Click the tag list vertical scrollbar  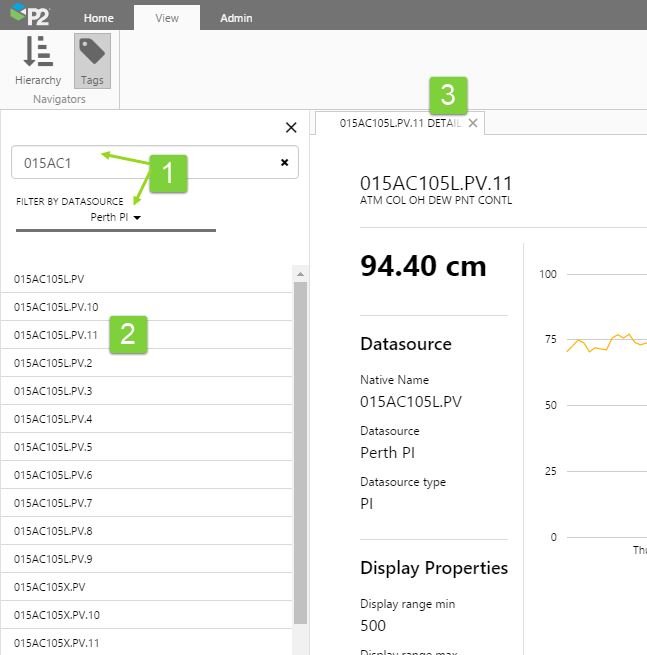[299, 450]
